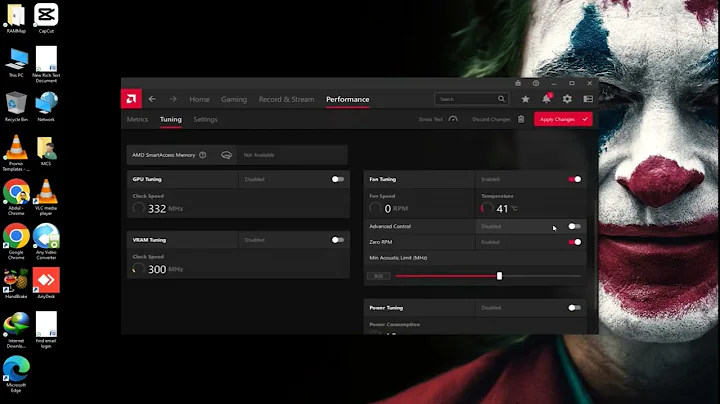Screen dimensions: 720x404
Task: Click the Apply Changes button
Action: pyautogui.click(x=563, y=119)
